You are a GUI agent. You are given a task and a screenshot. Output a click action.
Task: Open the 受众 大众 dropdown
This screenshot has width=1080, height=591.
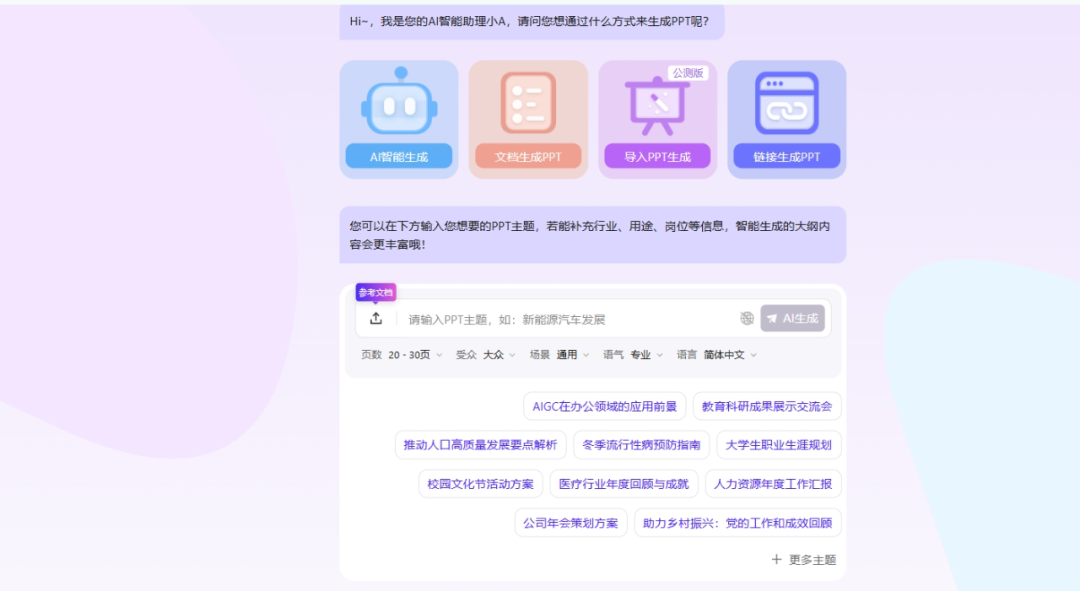coord(486,355)
